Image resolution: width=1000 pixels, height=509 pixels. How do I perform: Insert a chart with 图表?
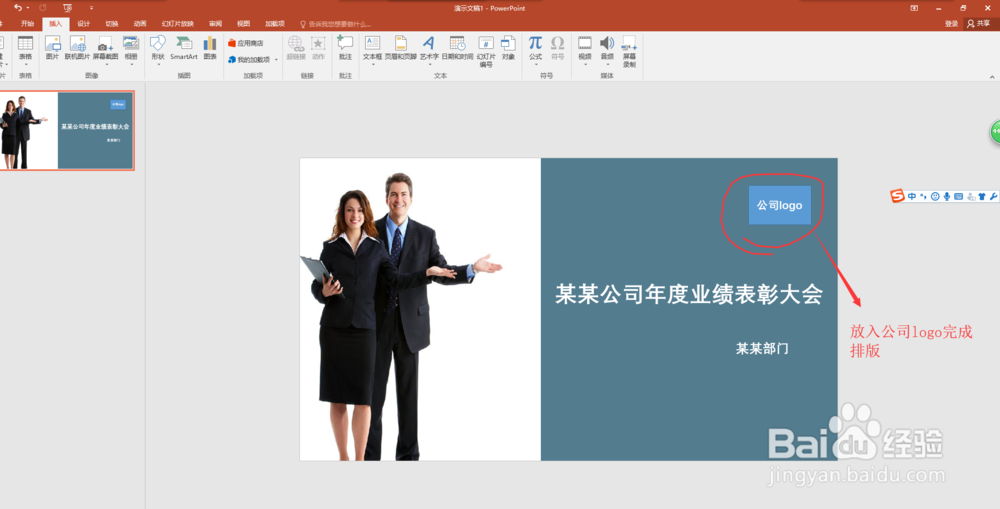tap(210, 48)
